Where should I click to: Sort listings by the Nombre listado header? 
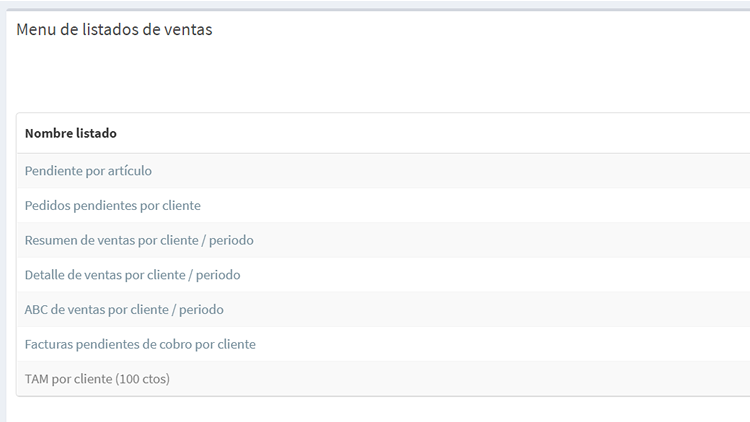[x=70, y=133]
